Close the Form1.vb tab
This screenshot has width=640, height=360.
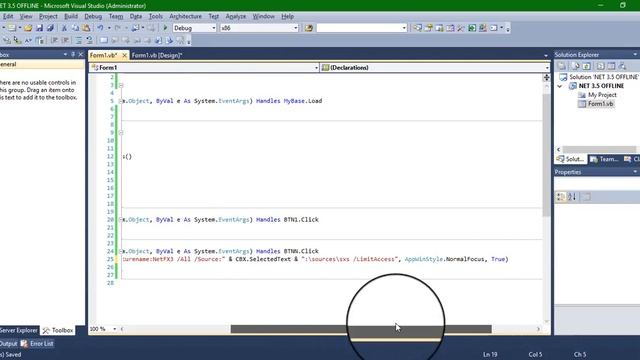point(124,55)
